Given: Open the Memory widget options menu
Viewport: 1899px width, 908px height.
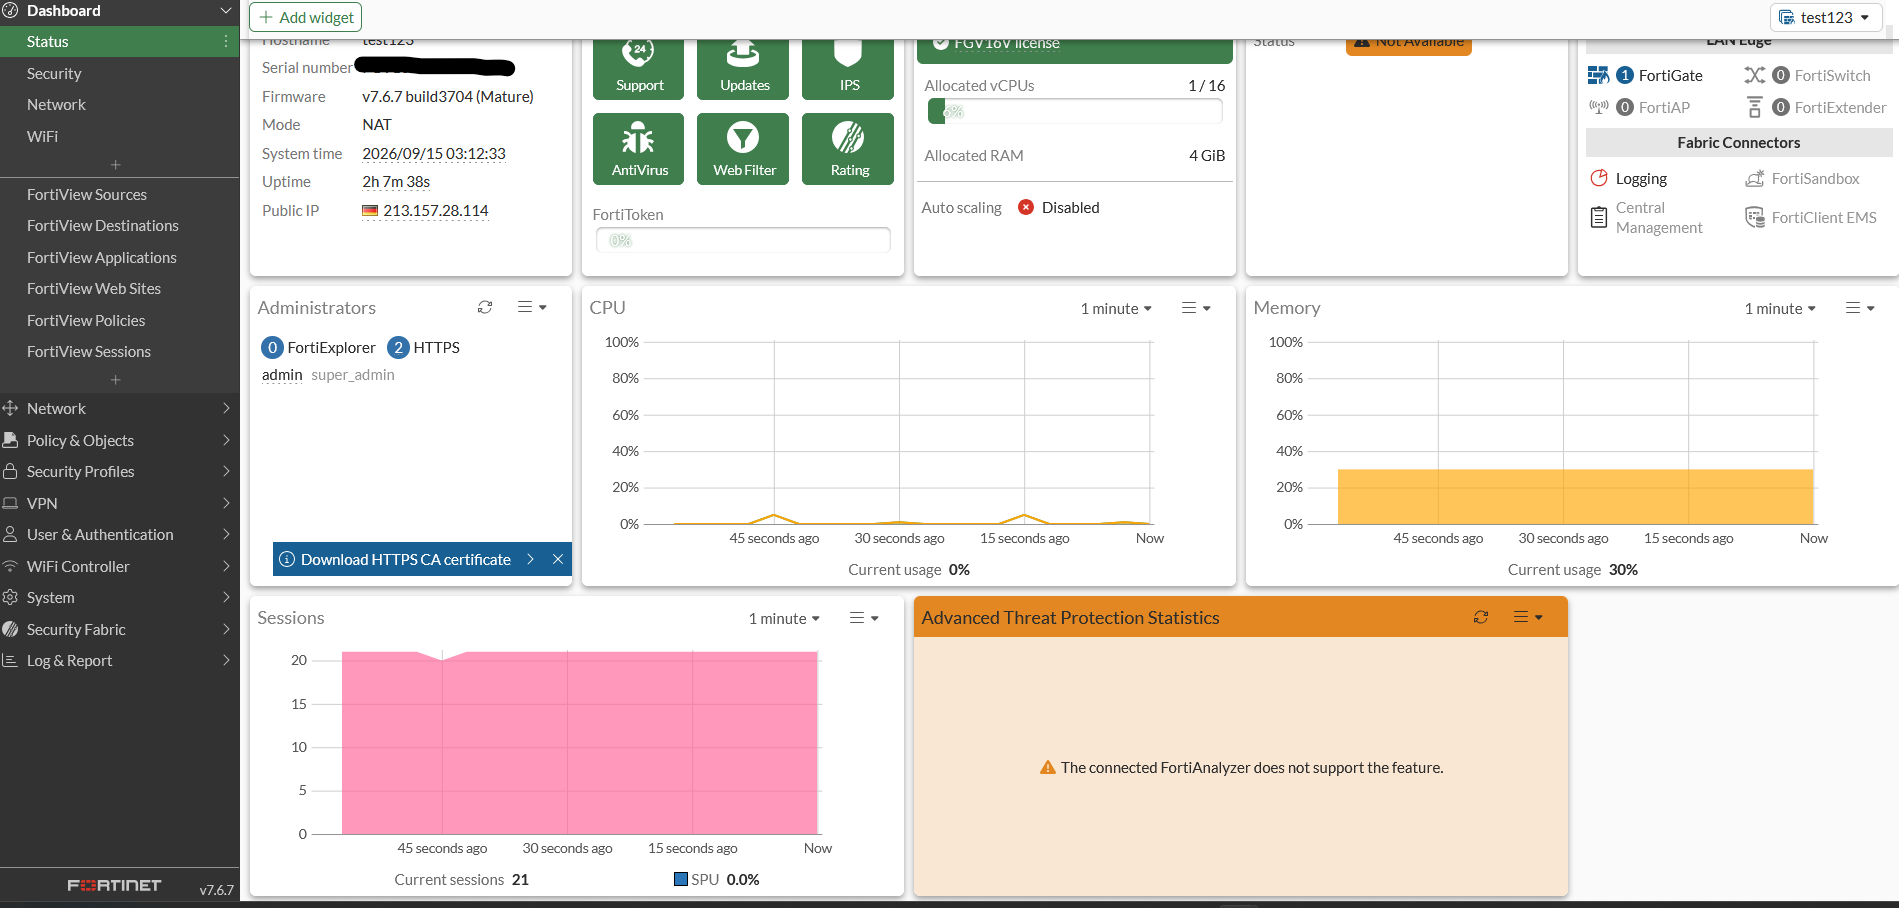Looking at the screenshot, I should coord(1860,308).
